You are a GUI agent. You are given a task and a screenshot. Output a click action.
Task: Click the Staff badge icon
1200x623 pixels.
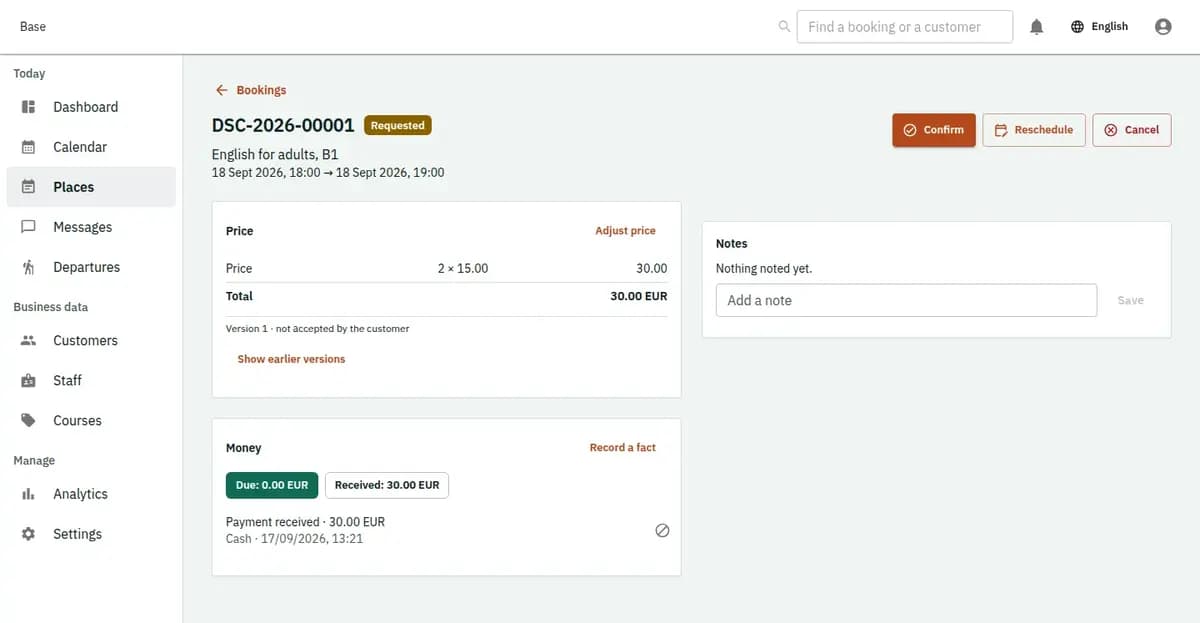29,381
